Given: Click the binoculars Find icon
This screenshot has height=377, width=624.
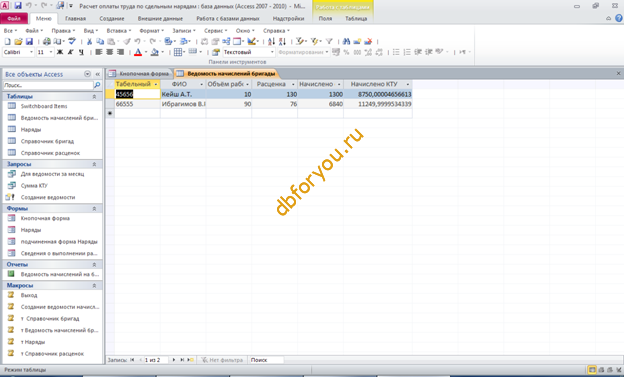Looking at the screenshot, I should point(346,41).
